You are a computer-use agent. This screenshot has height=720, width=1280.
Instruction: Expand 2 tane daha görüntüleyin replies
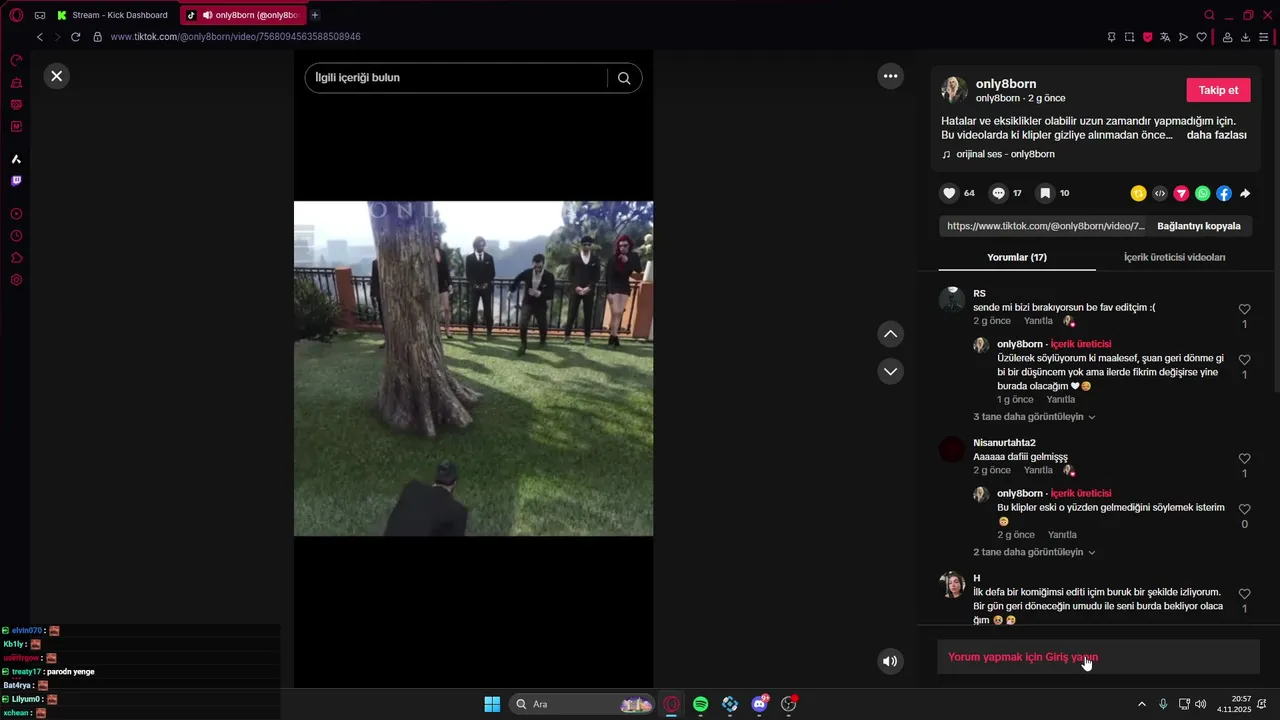1034,552
